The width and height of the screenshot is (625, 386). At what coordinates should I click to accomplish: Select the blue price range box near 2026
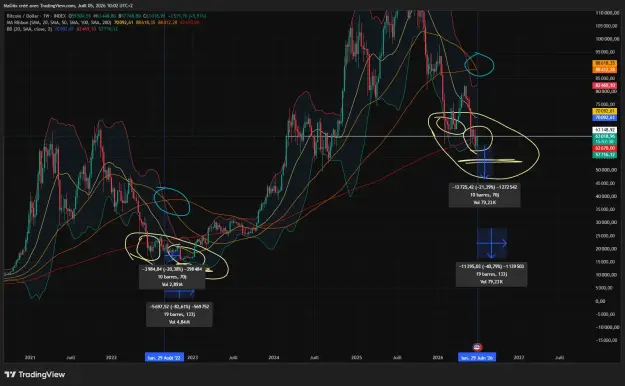click(491, 243)
